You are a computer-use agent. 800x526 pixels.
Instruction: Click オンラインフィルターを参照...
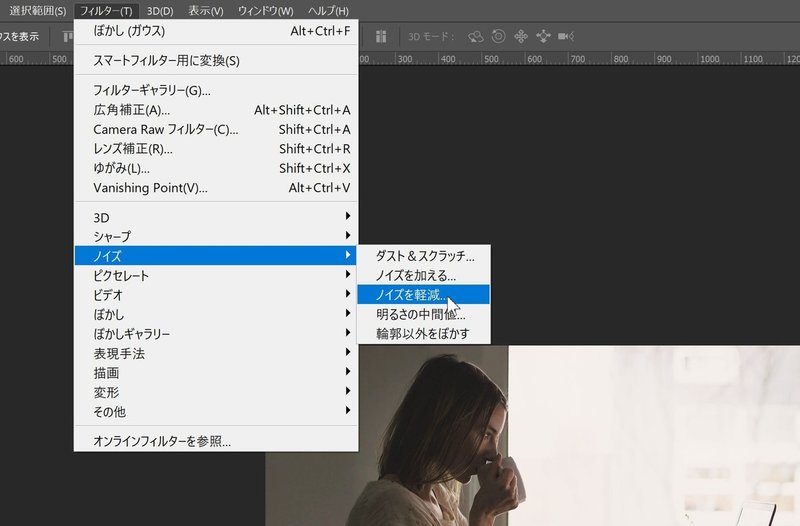[x=216, y=441]
